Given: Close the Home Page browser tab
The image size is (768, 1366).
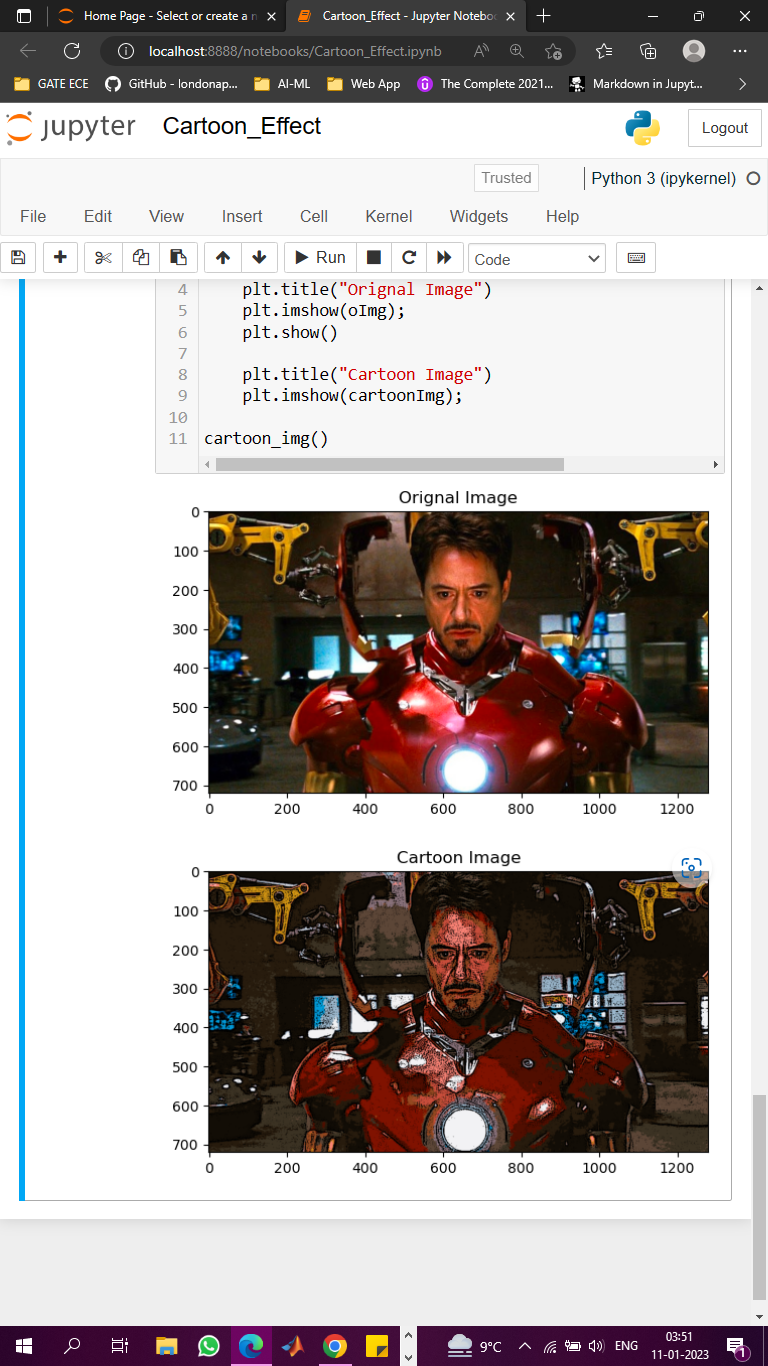Looking at the screenshot, I should [x=271, y=16].
